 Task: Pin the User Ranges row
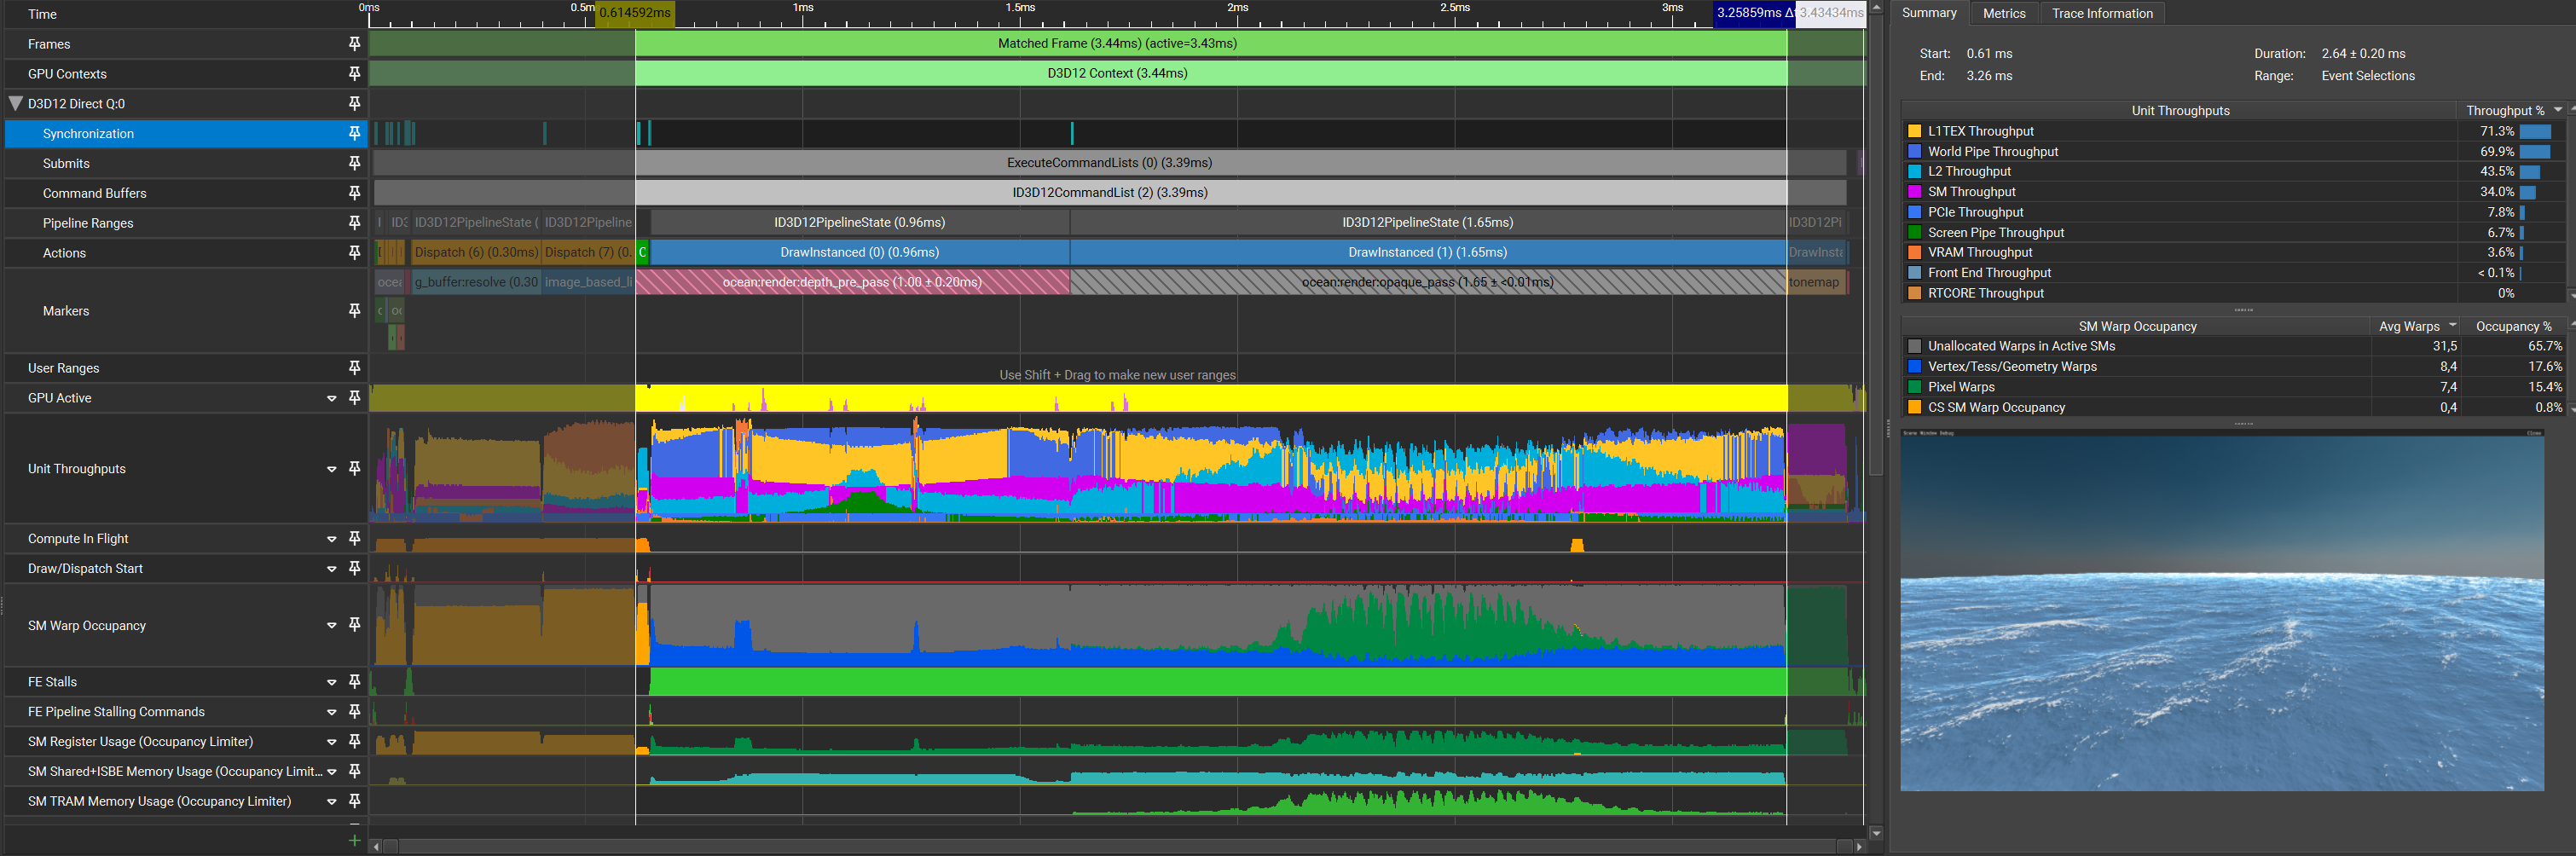pyautogui.click(x=354, y=368)
